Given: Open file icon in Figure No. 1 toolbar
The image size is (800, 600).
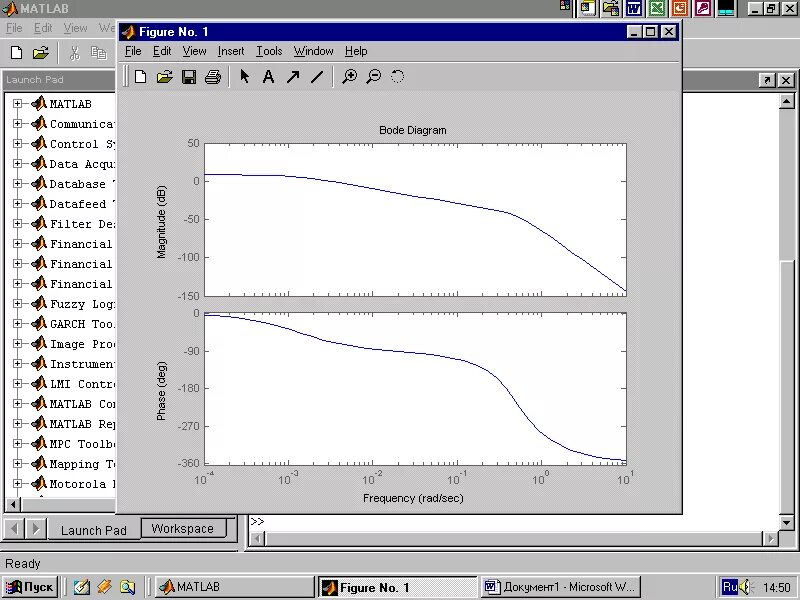Looking at the screenshot, I should click(164, 77).
